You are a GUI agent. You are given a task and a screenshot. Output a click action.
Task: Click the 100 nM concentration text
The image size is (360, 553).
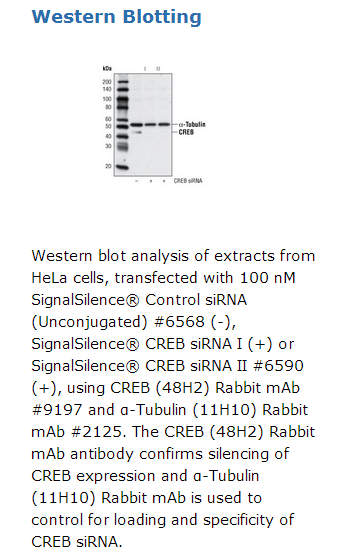[x=267, y=278]
